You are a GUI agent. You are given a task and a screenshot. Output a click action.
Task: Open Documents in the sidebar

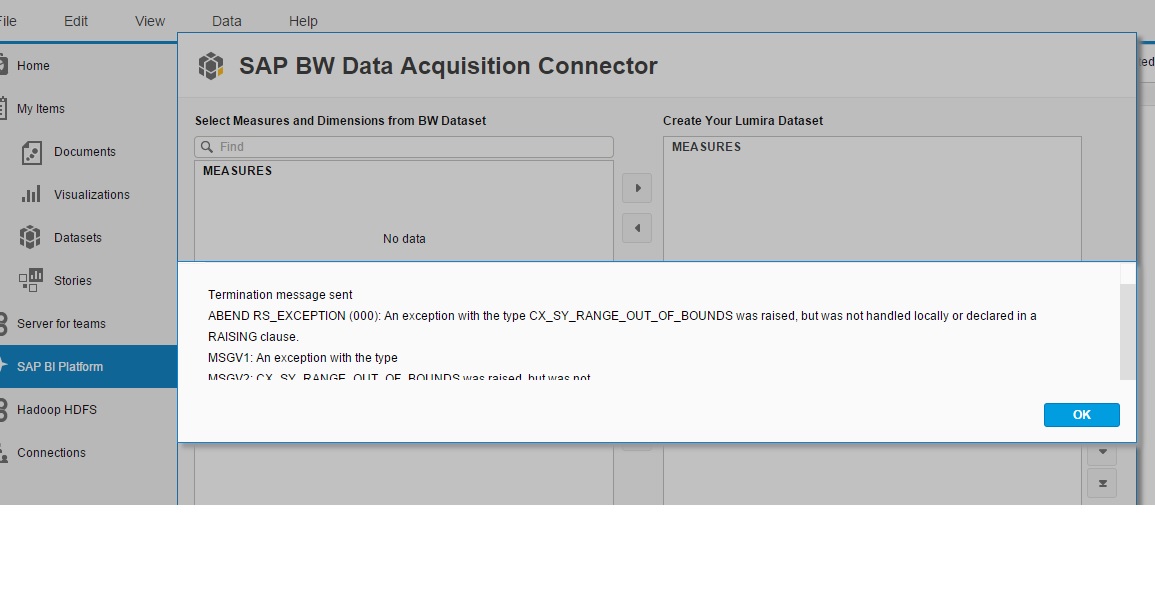pyautogui.click(x=85, y=152)
